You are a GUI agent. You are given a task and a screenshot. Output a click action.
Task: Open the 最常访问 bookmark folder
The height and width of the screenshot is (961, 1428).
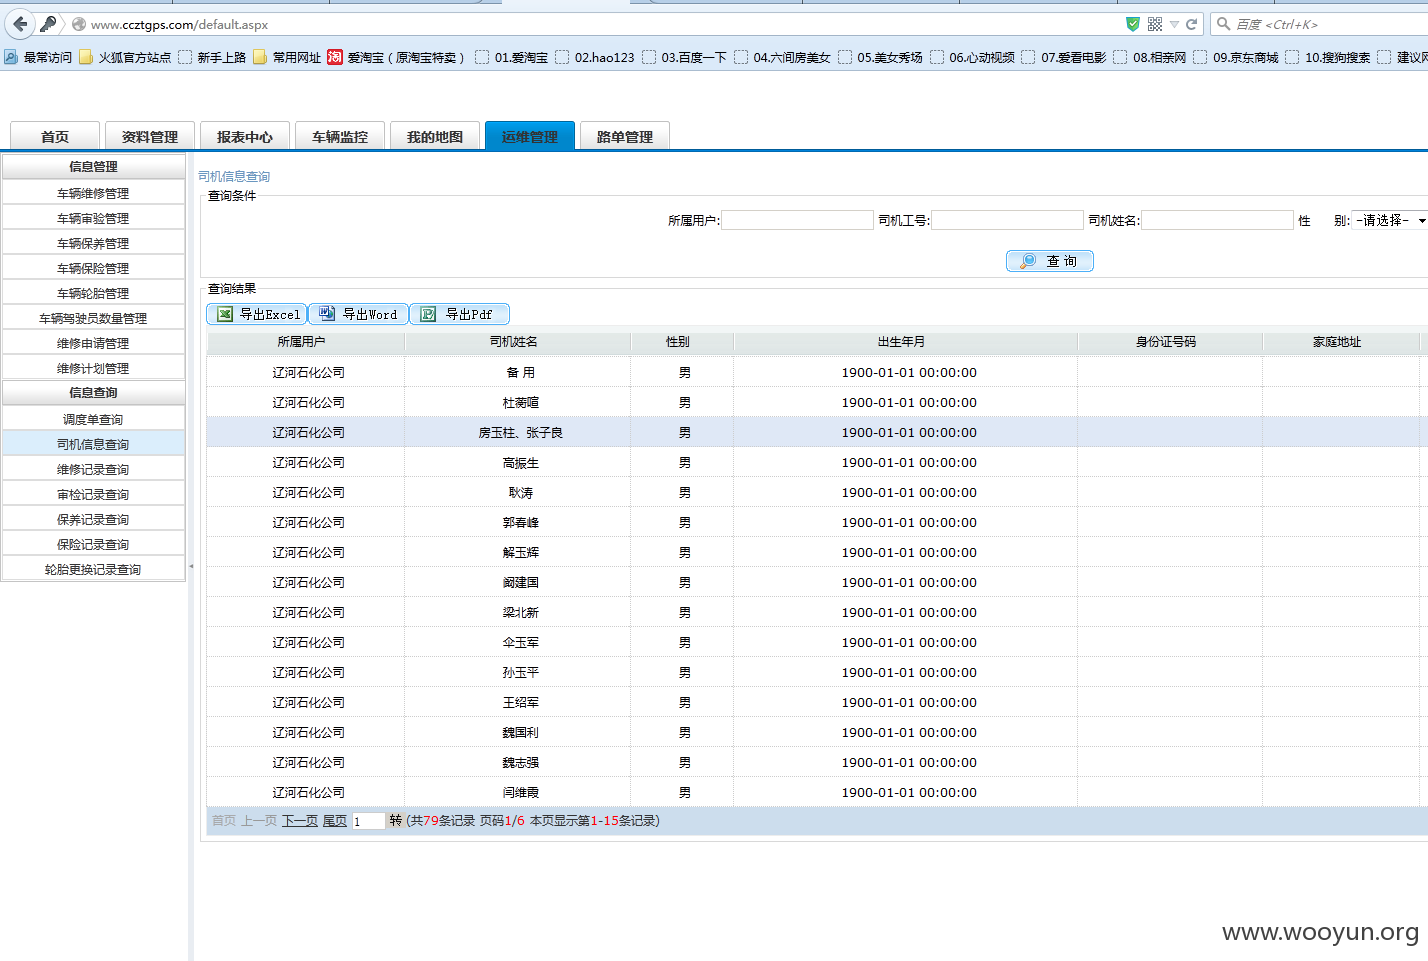pyautogui.click(x=38, y=57)
